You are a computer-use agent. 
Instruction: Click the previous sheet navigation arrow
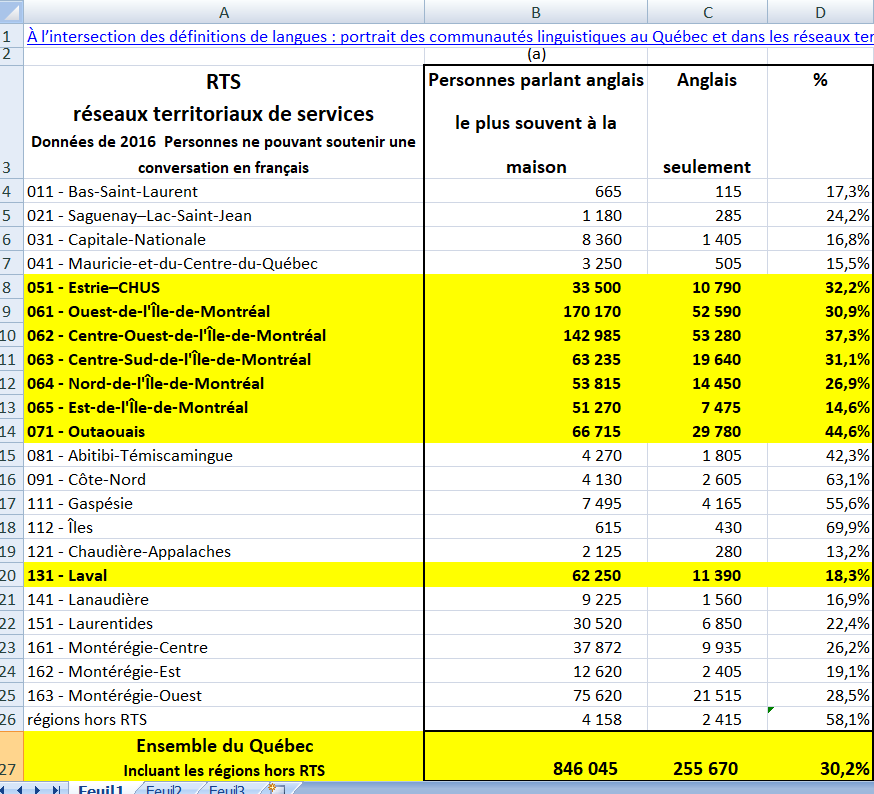pyautogui.click(x=20, y=790)
